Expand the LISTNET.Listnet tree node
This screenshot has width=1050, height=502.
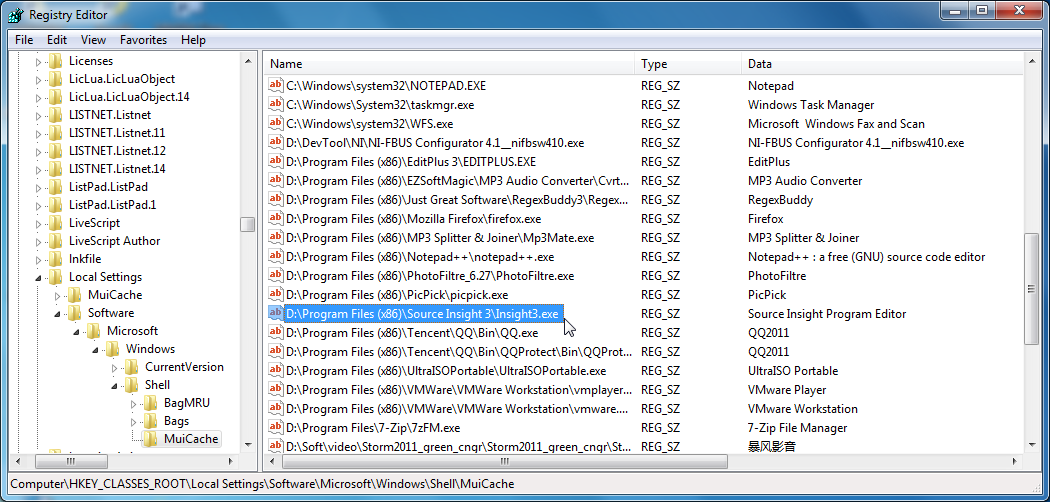tap(38, 115)
